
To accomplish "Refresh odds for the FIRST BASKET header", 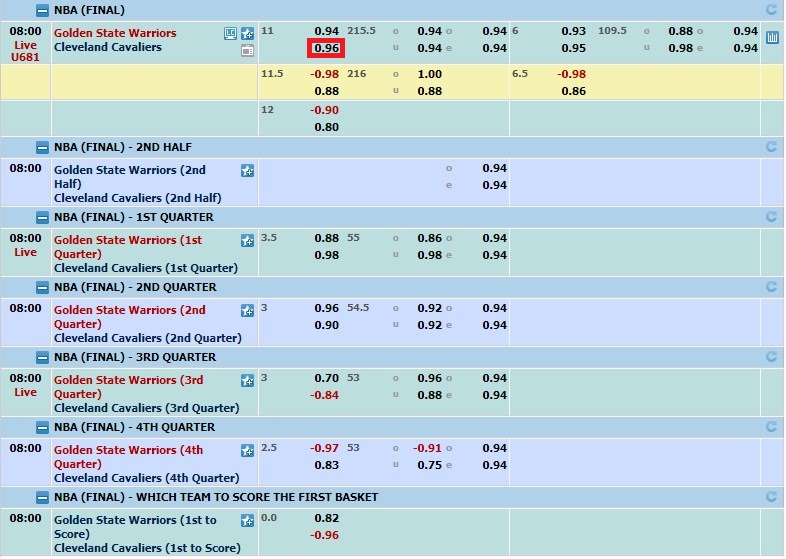I will tap(771, 497).
